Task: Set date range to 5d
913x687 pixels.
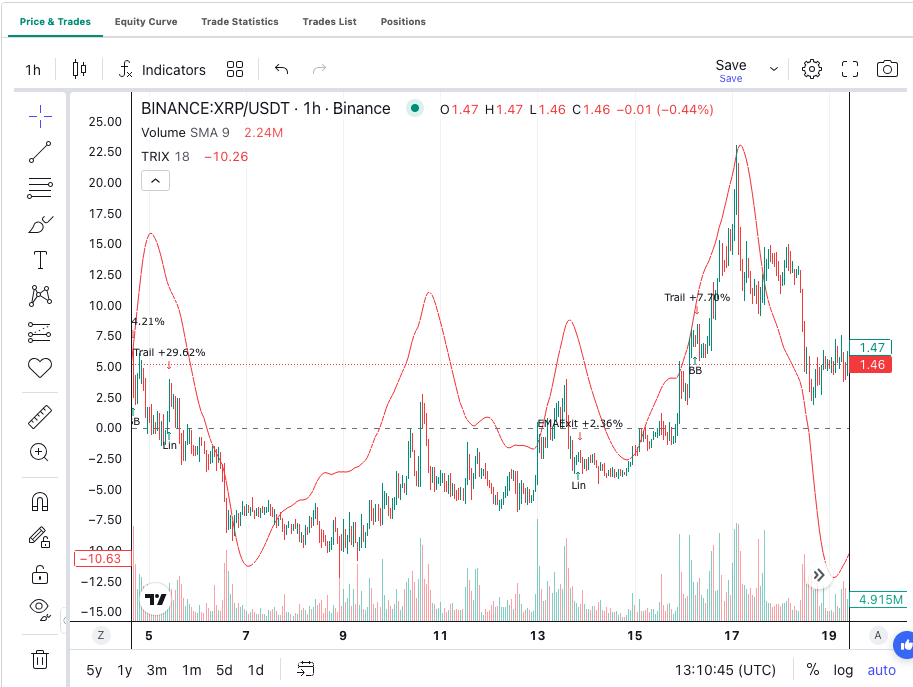Action: point(224,670)
